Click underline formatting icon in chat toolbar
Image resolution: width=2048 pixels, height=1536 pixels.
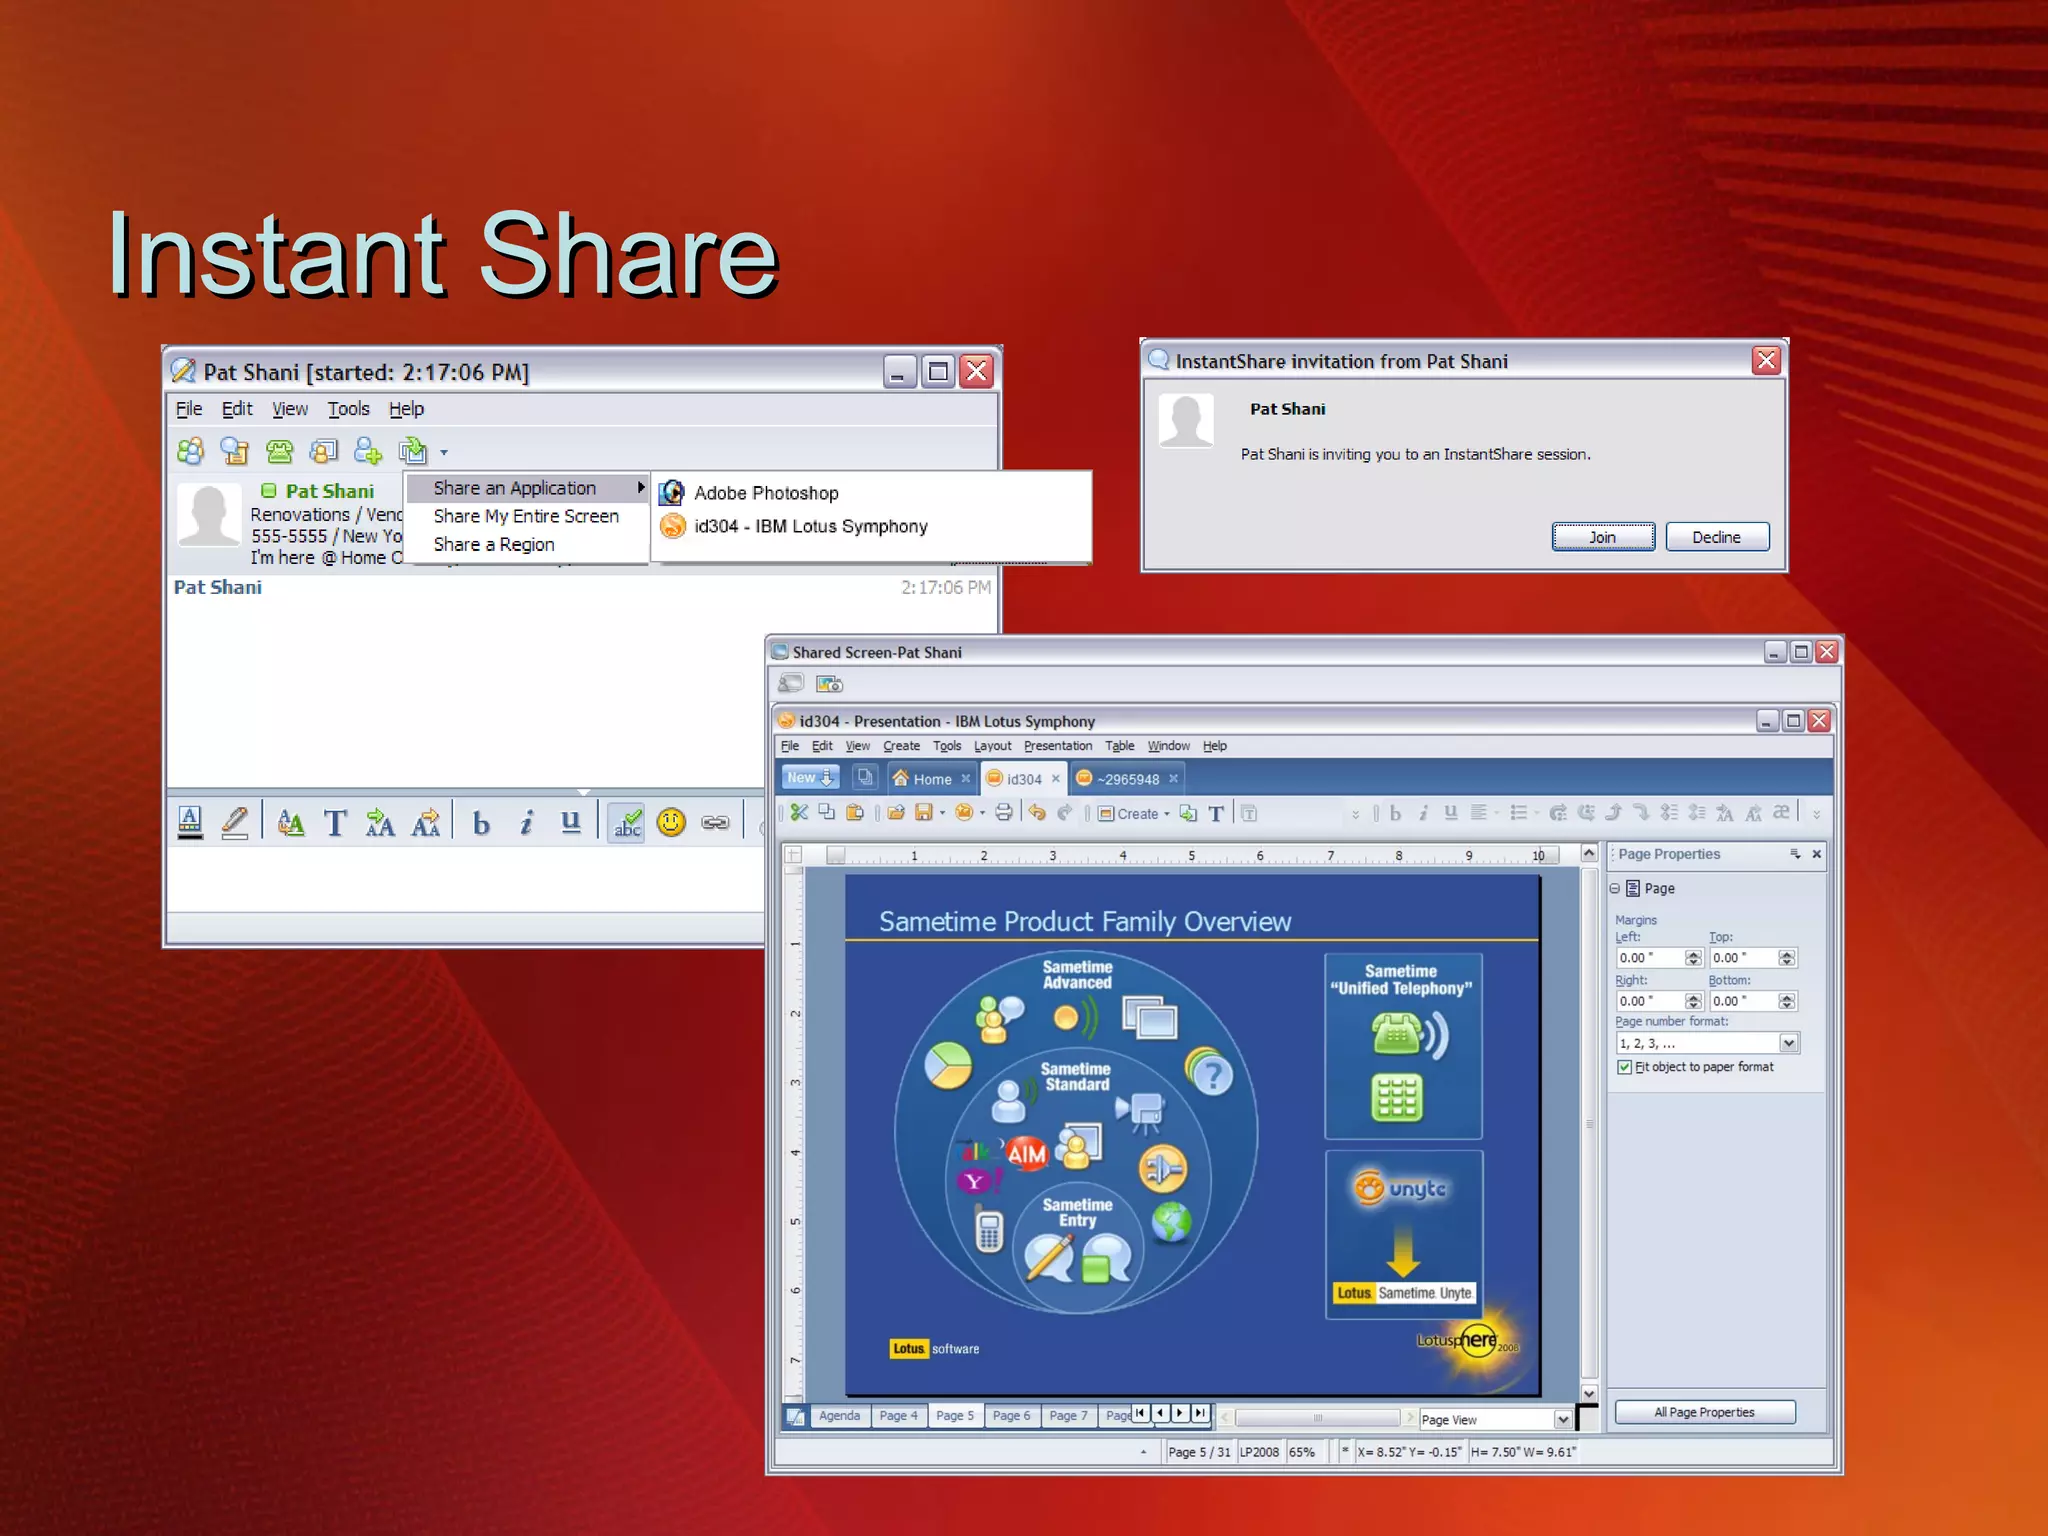point(570,822)
